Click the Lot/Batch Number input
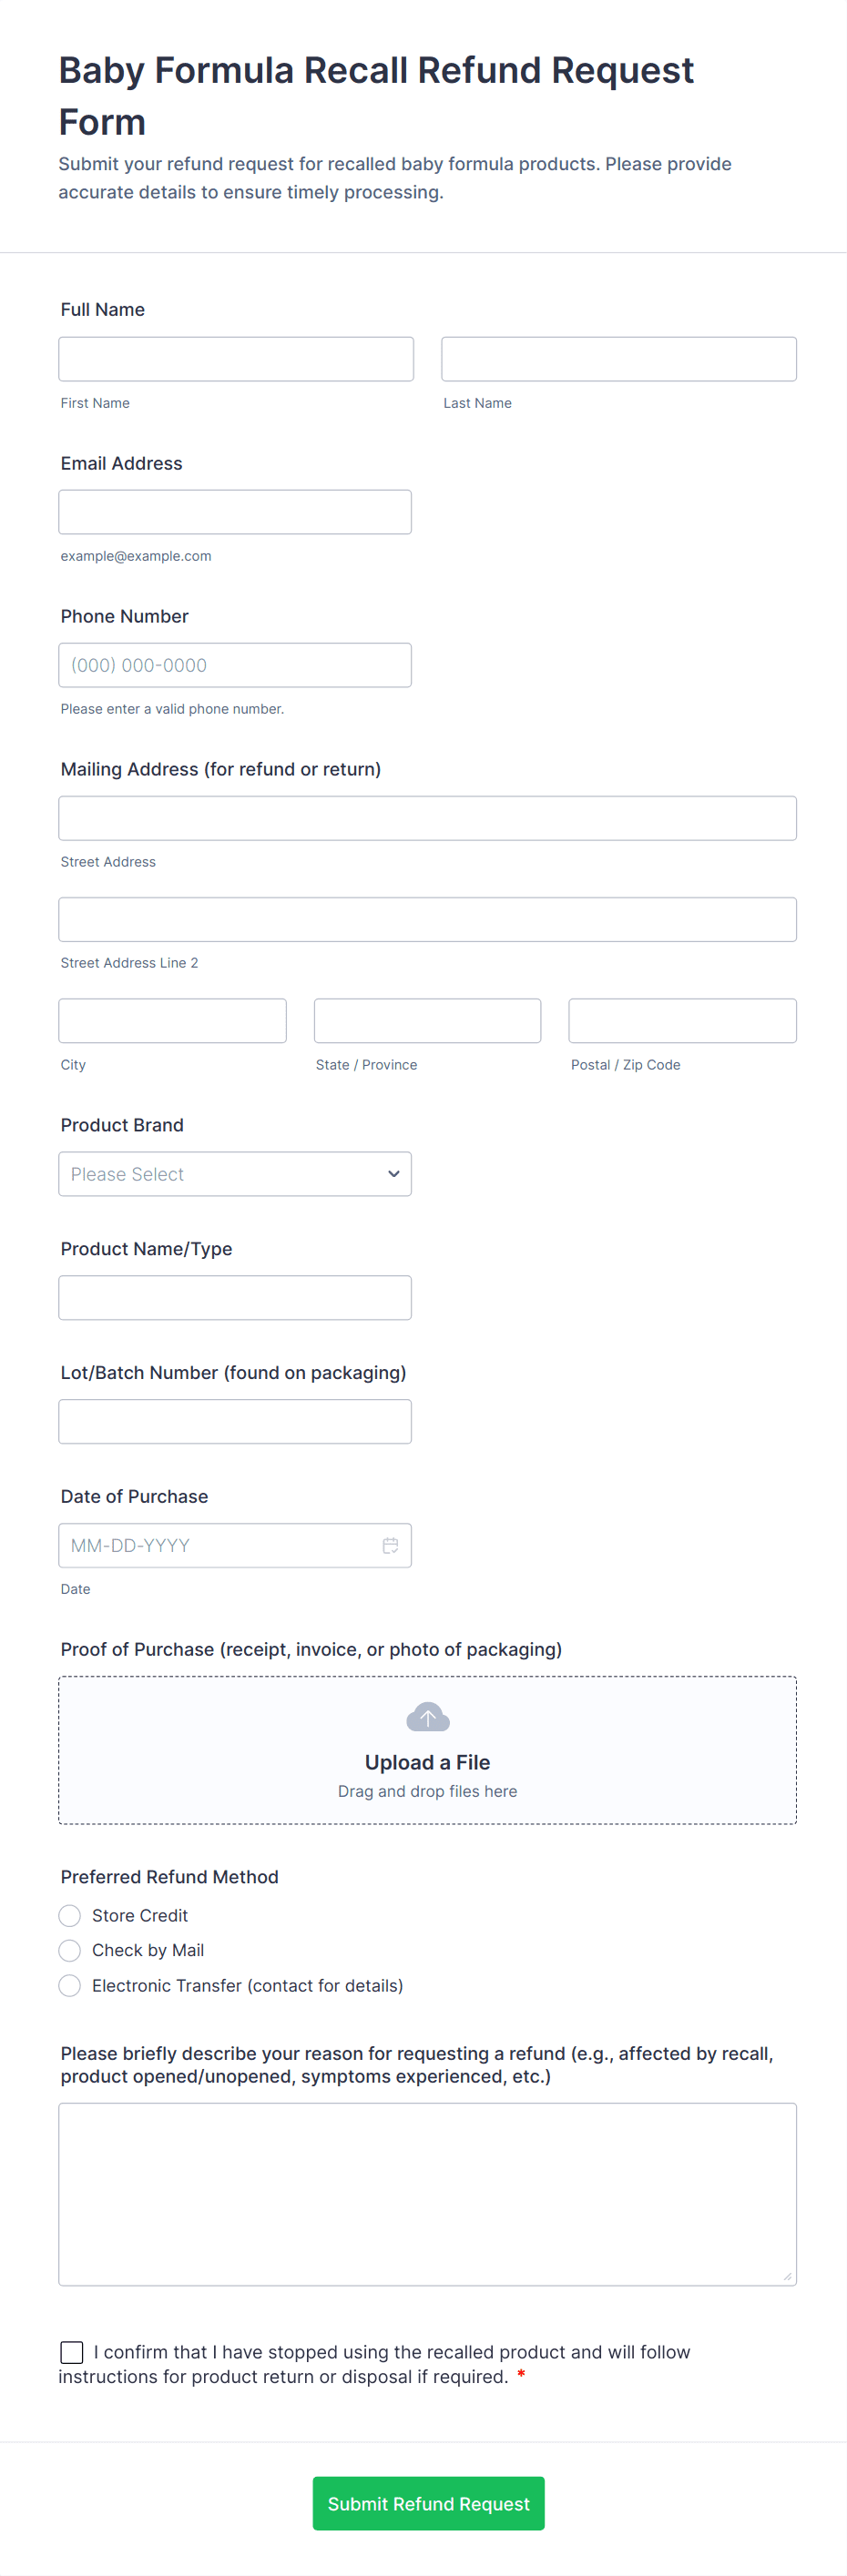This screenshot has width=847, height=2576. (x=234, y=1421)
